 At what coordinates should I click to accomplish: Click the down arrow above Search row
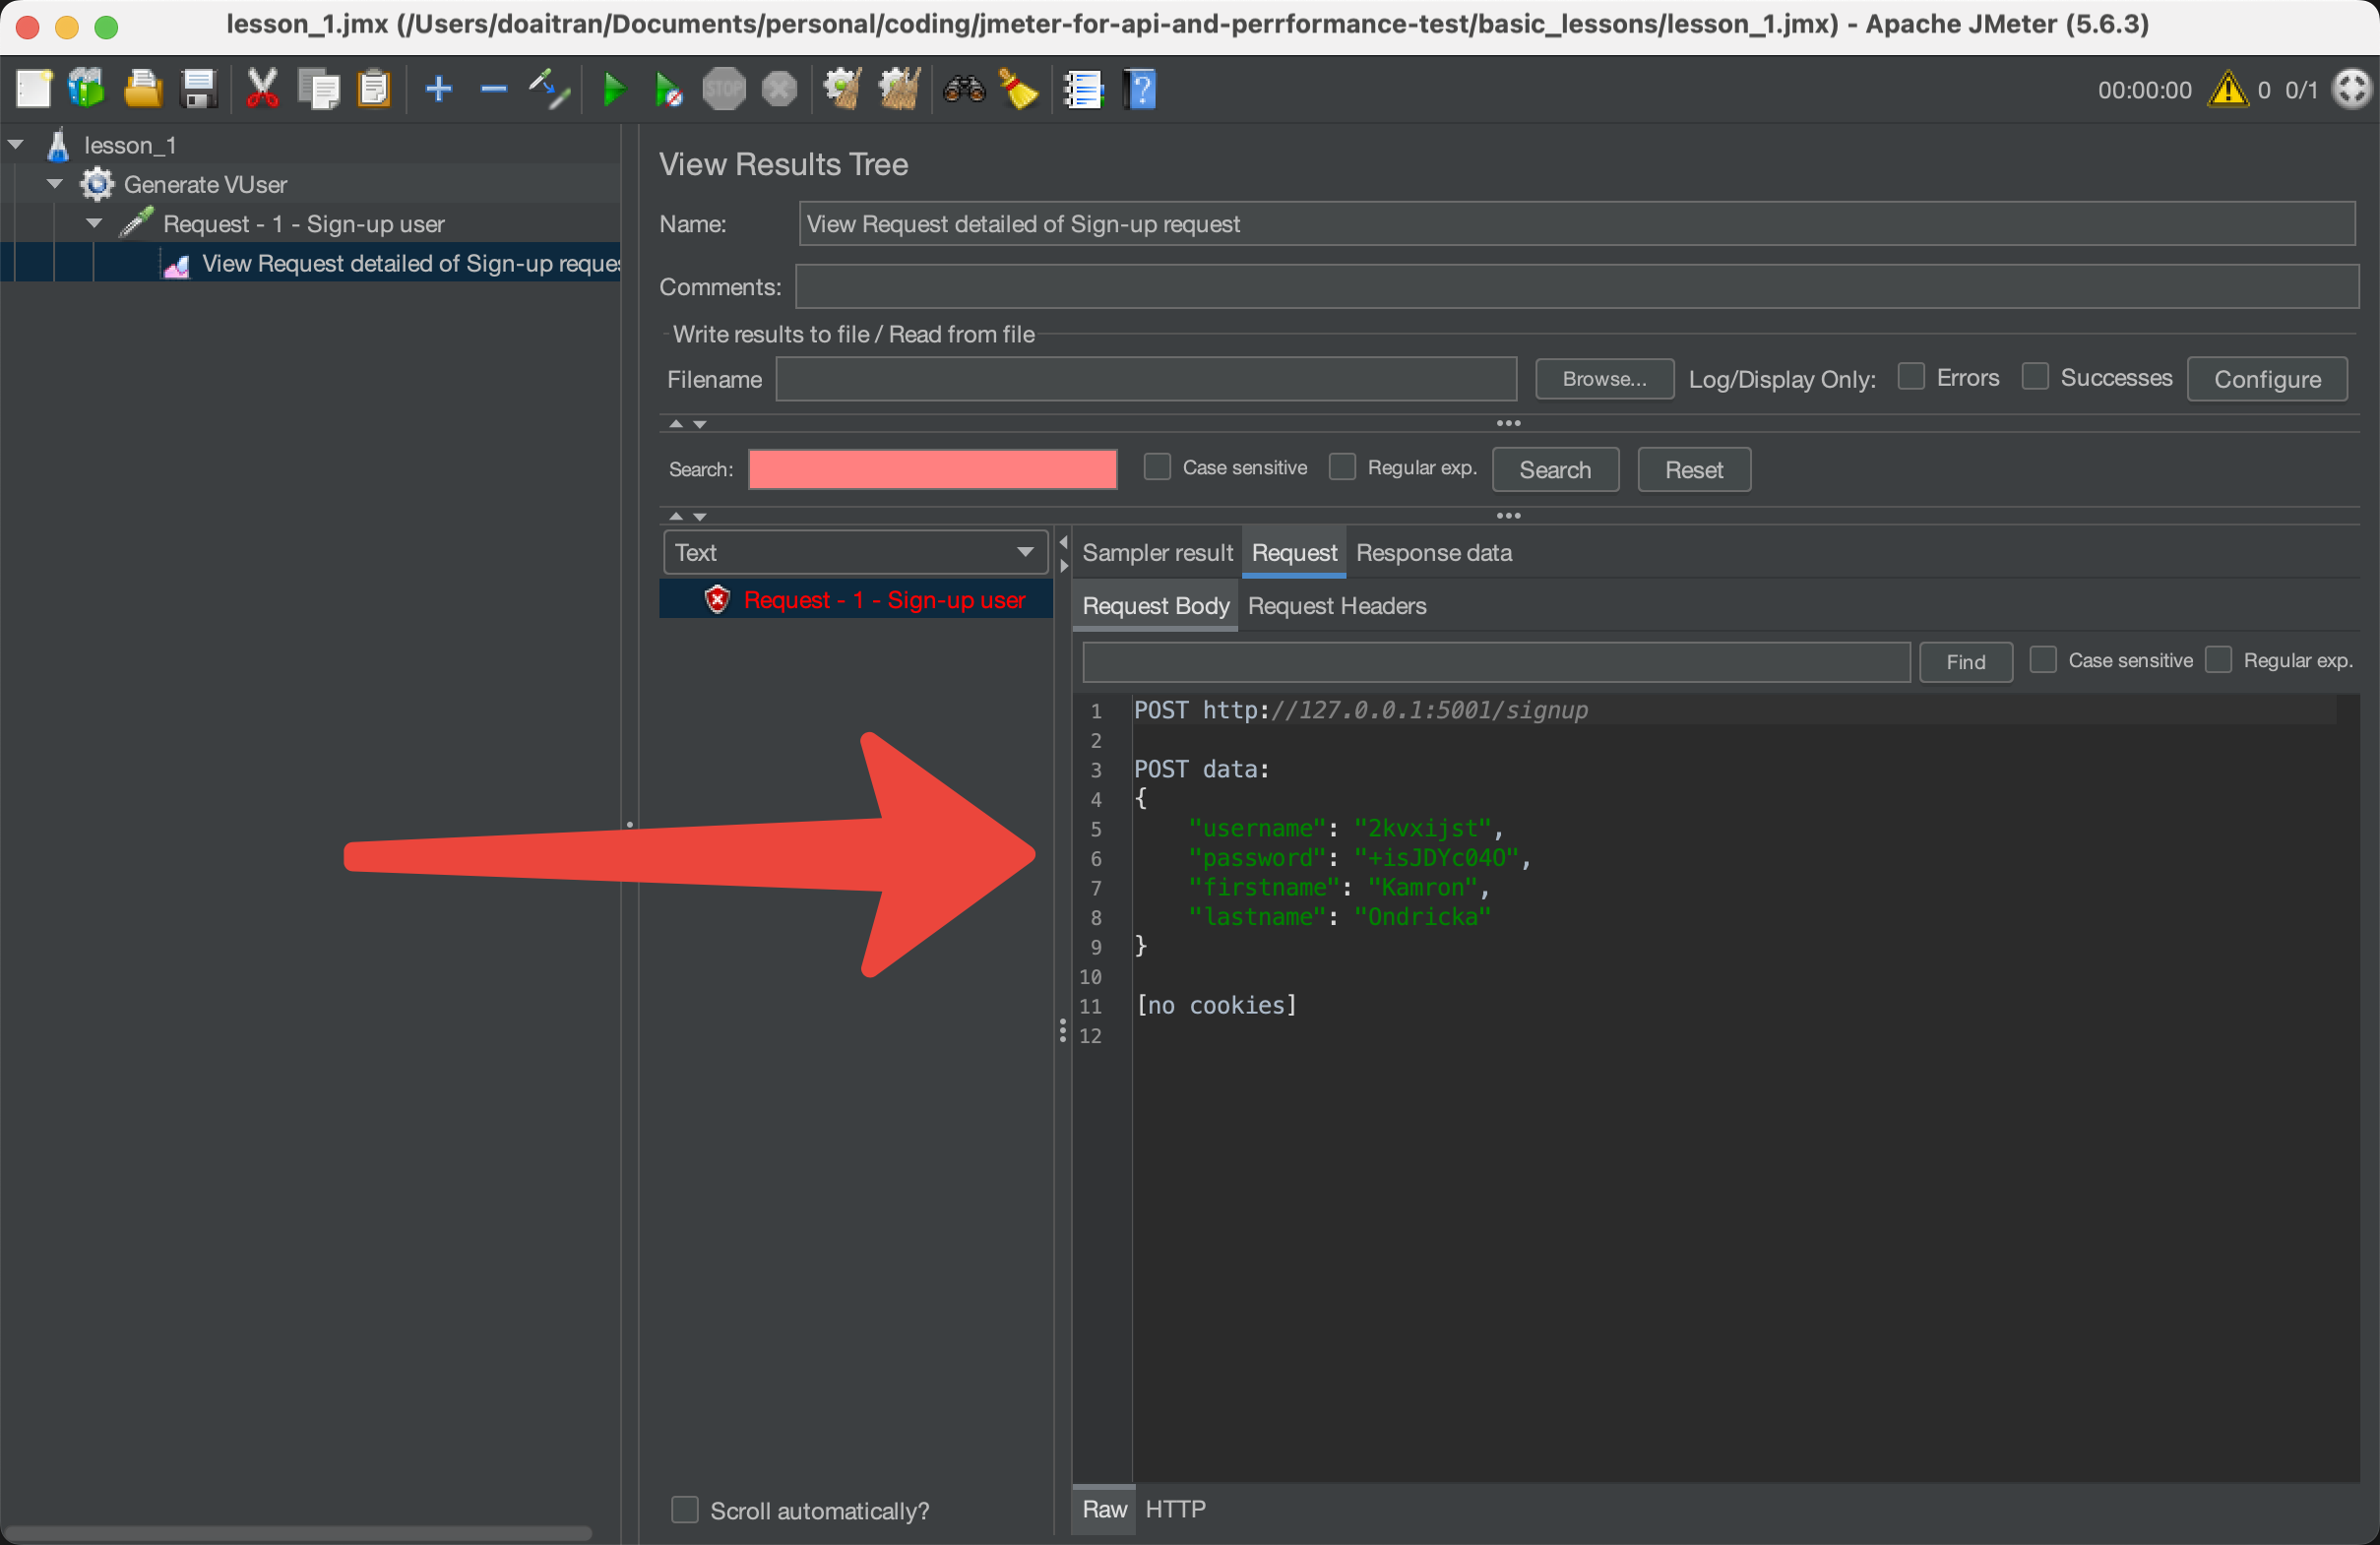pos(700,424)
